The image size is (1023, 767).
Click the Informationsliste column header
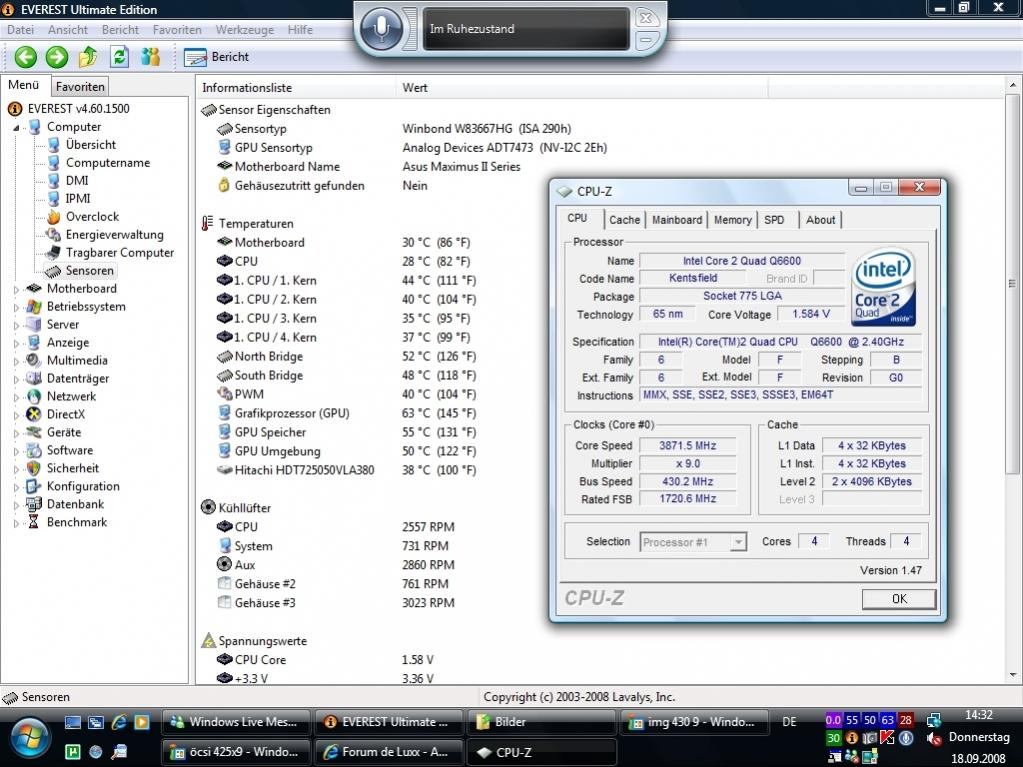pyautogui.click(x=296, y=88)
